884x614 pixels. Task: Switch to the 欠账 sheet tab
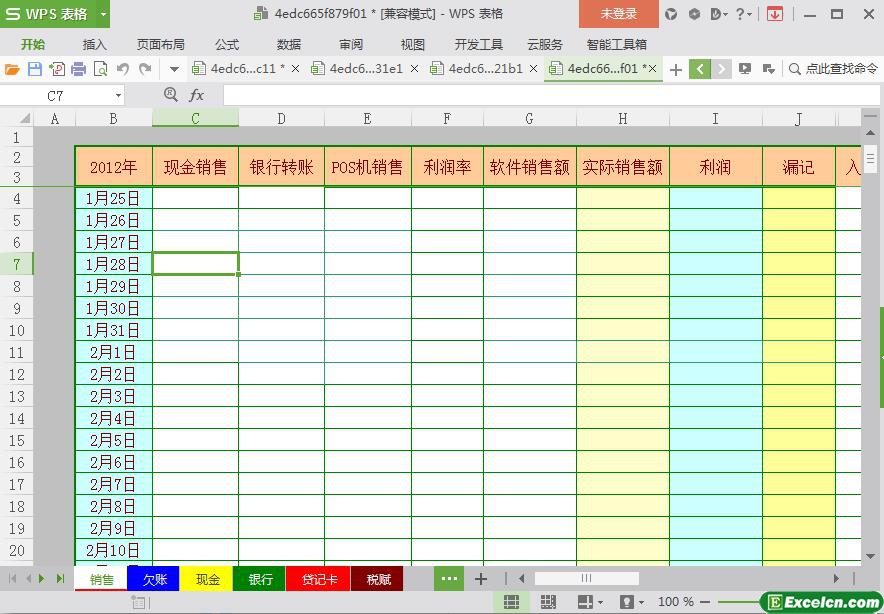tap(154, 579)
